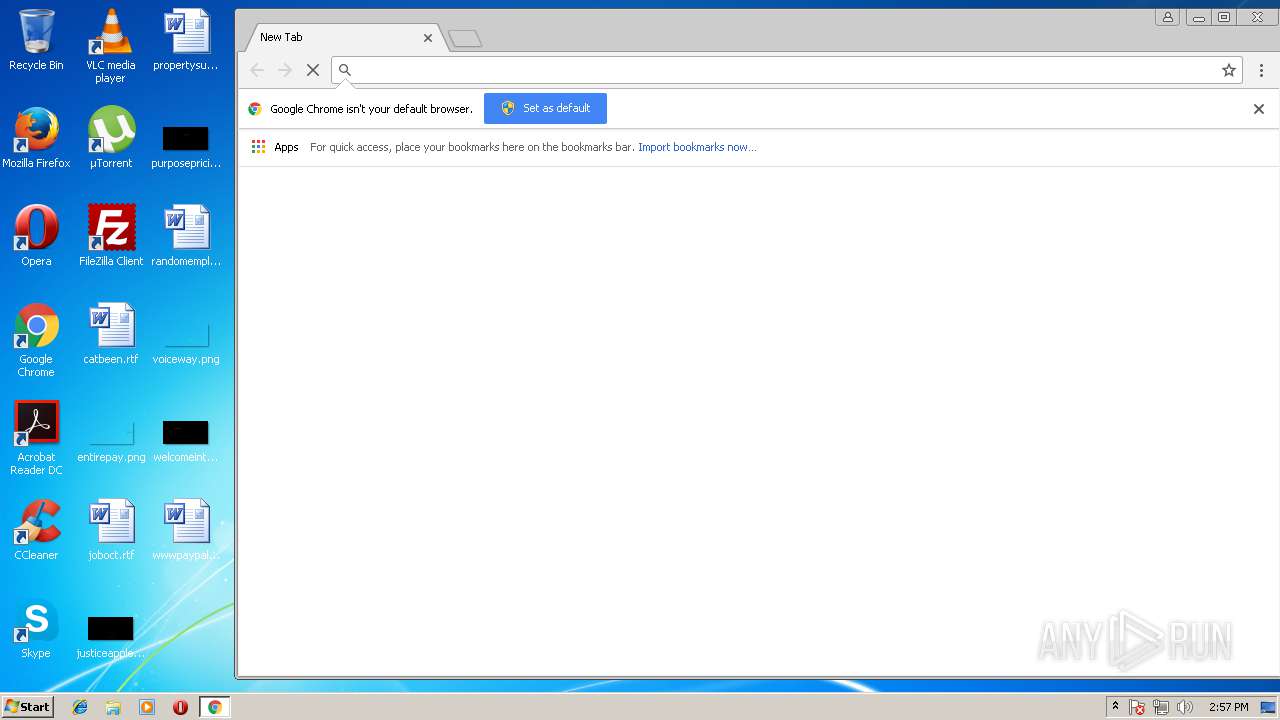The height and width of the screenshot is (720, 1280).
Task: Select randomempl... Word document on desktop
Action: tap(186, 236)
